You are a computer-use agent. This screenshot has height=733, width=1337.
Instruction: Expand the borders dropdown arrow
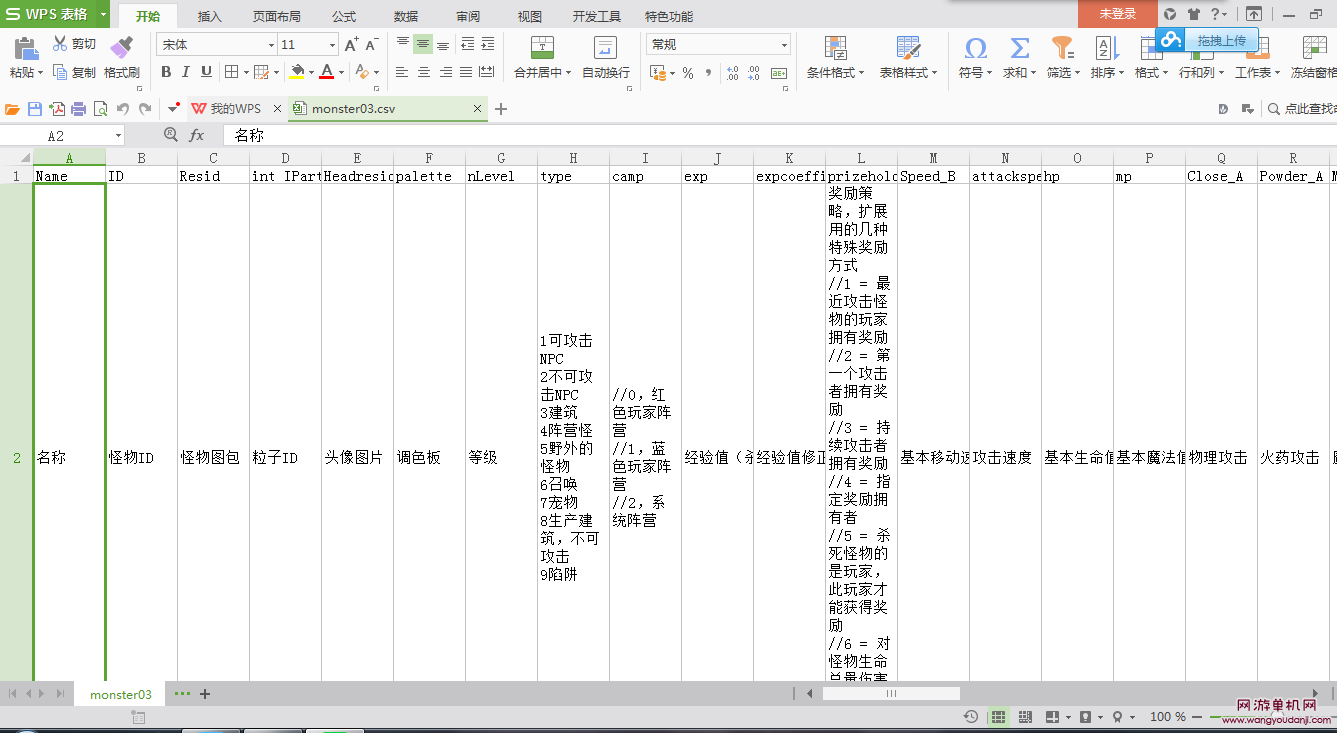point(245,72)
